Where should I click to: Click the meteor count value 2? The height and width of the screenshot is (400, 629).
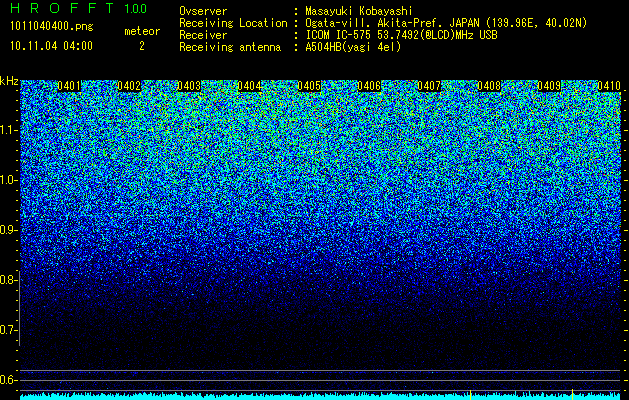142,46
